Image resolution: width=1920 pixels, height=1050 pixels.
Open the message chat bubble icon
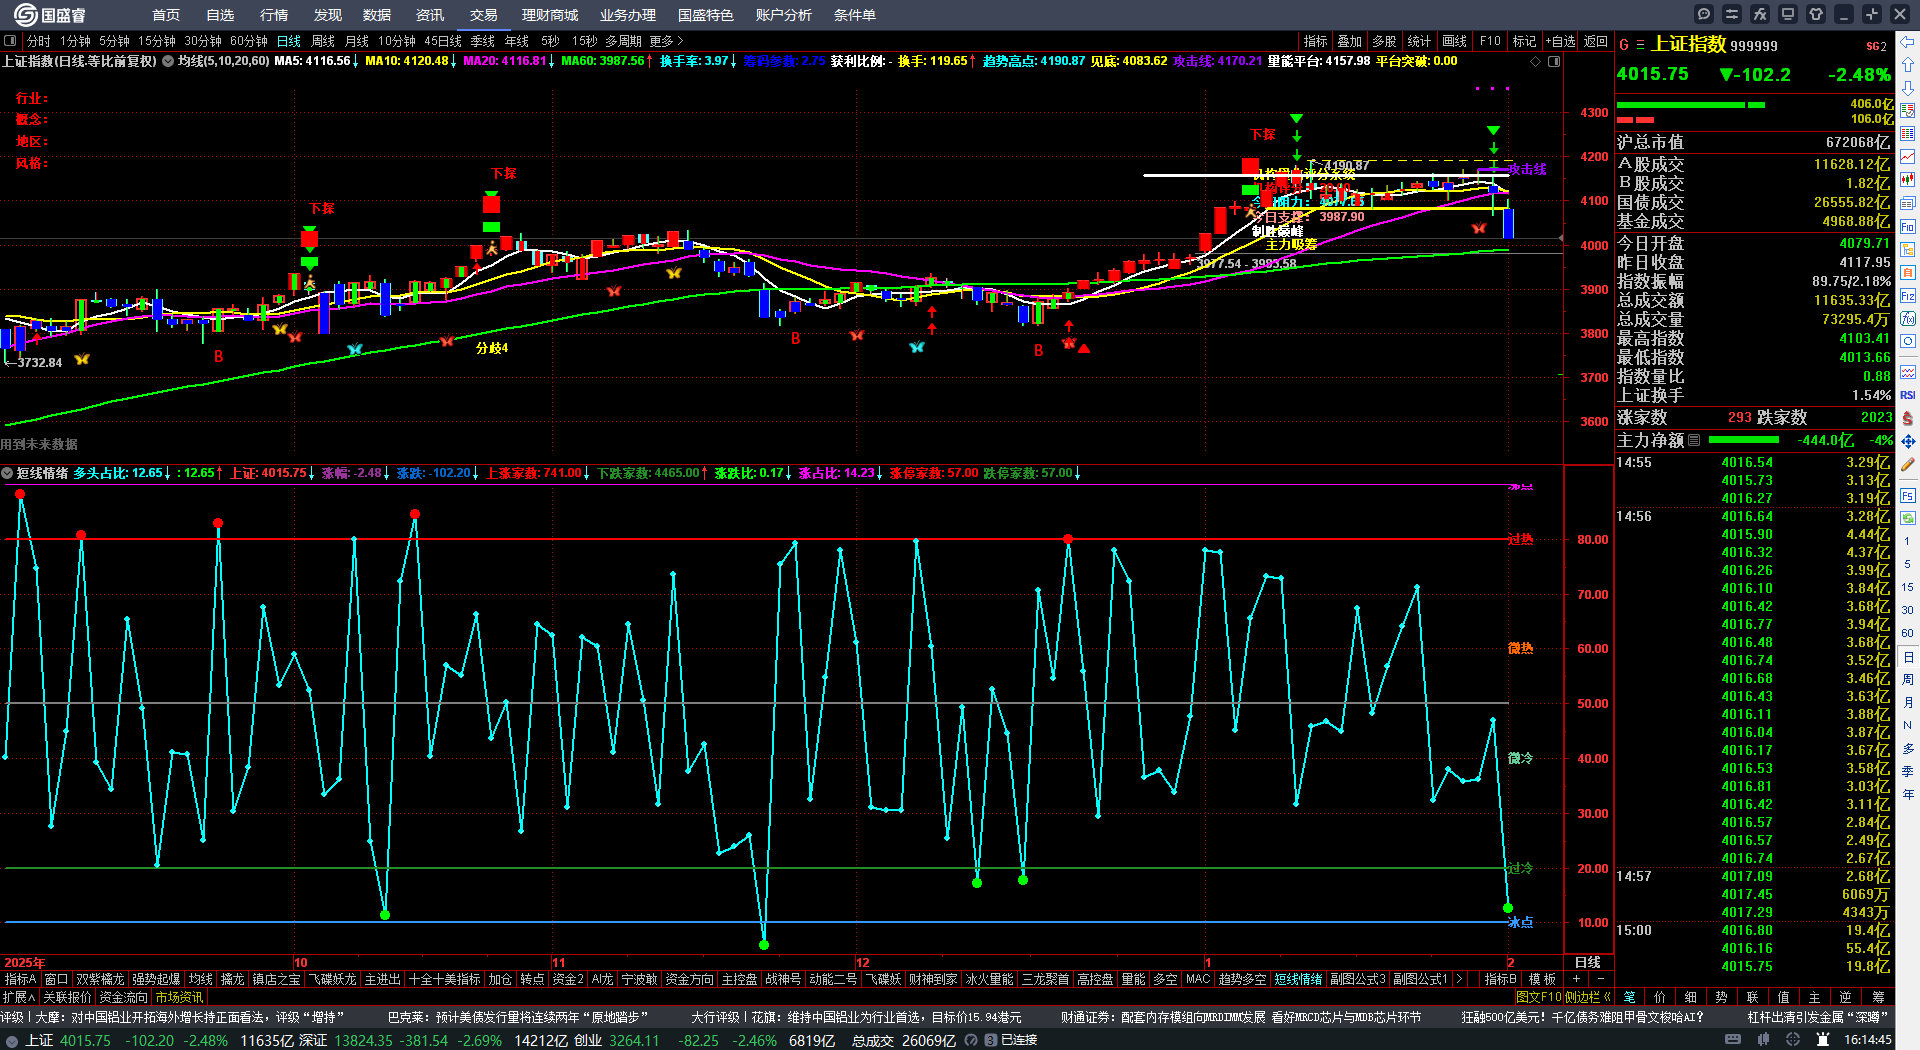[x=1704, y=14]
